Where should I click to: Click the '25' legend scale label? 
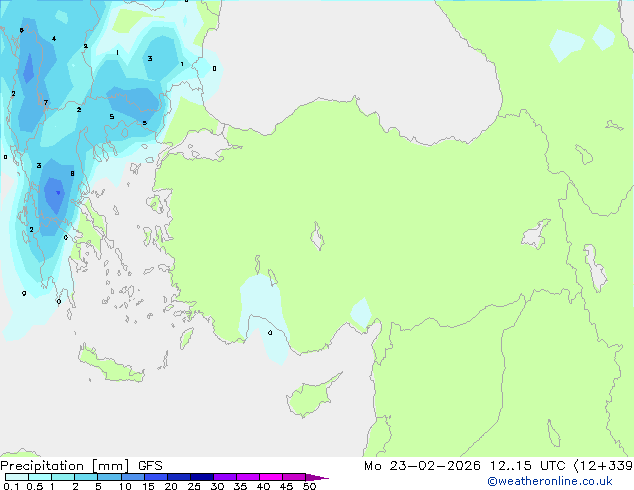pos(194,486)
